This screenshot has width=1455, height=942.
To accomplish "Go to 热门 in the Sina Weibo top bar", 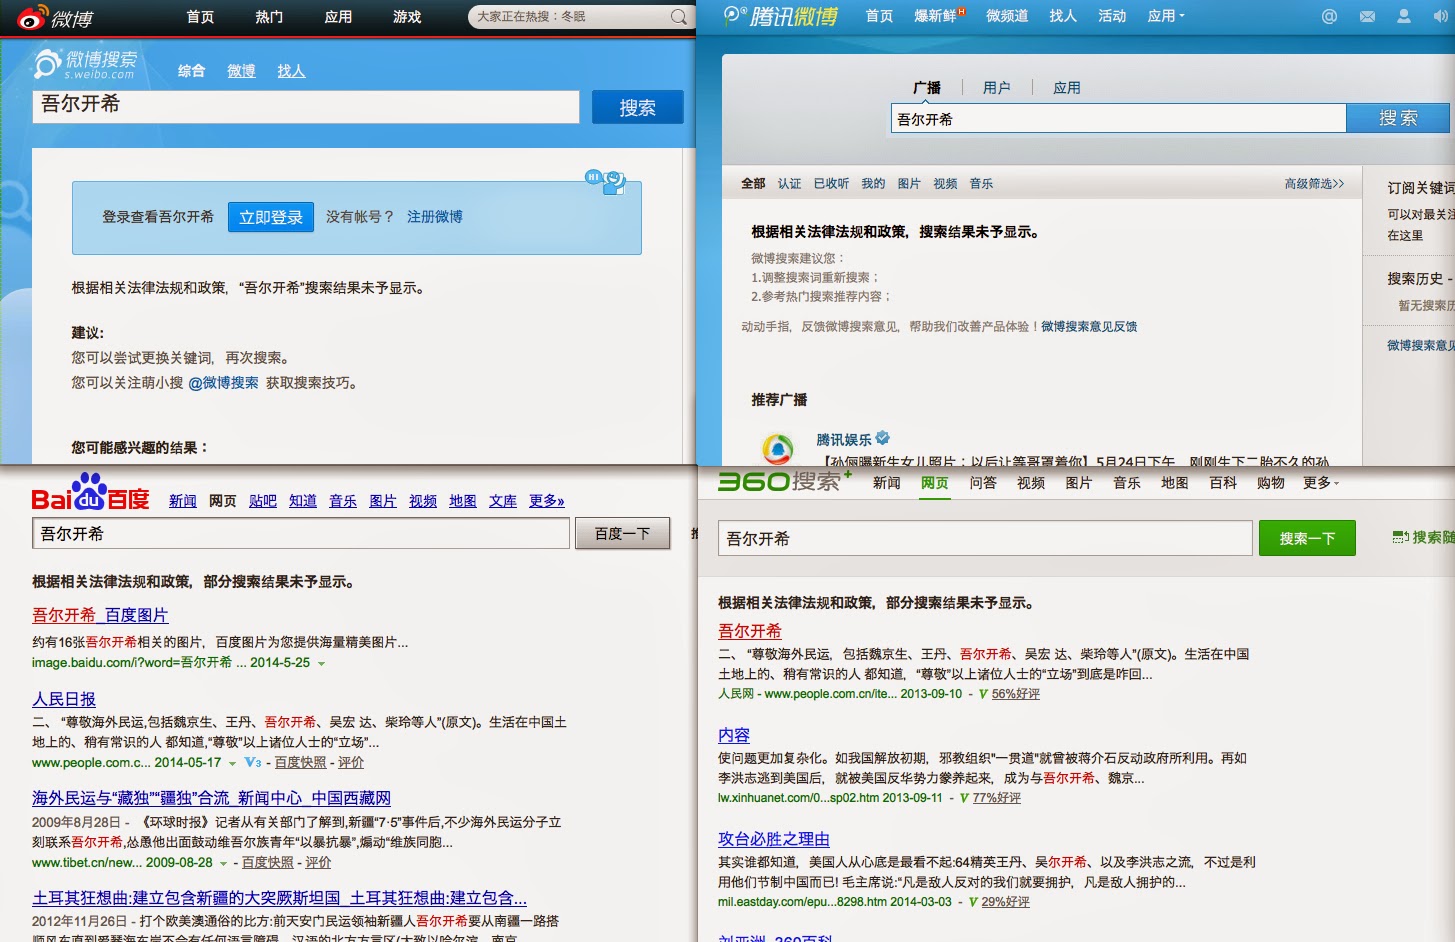I will (269, 17).
